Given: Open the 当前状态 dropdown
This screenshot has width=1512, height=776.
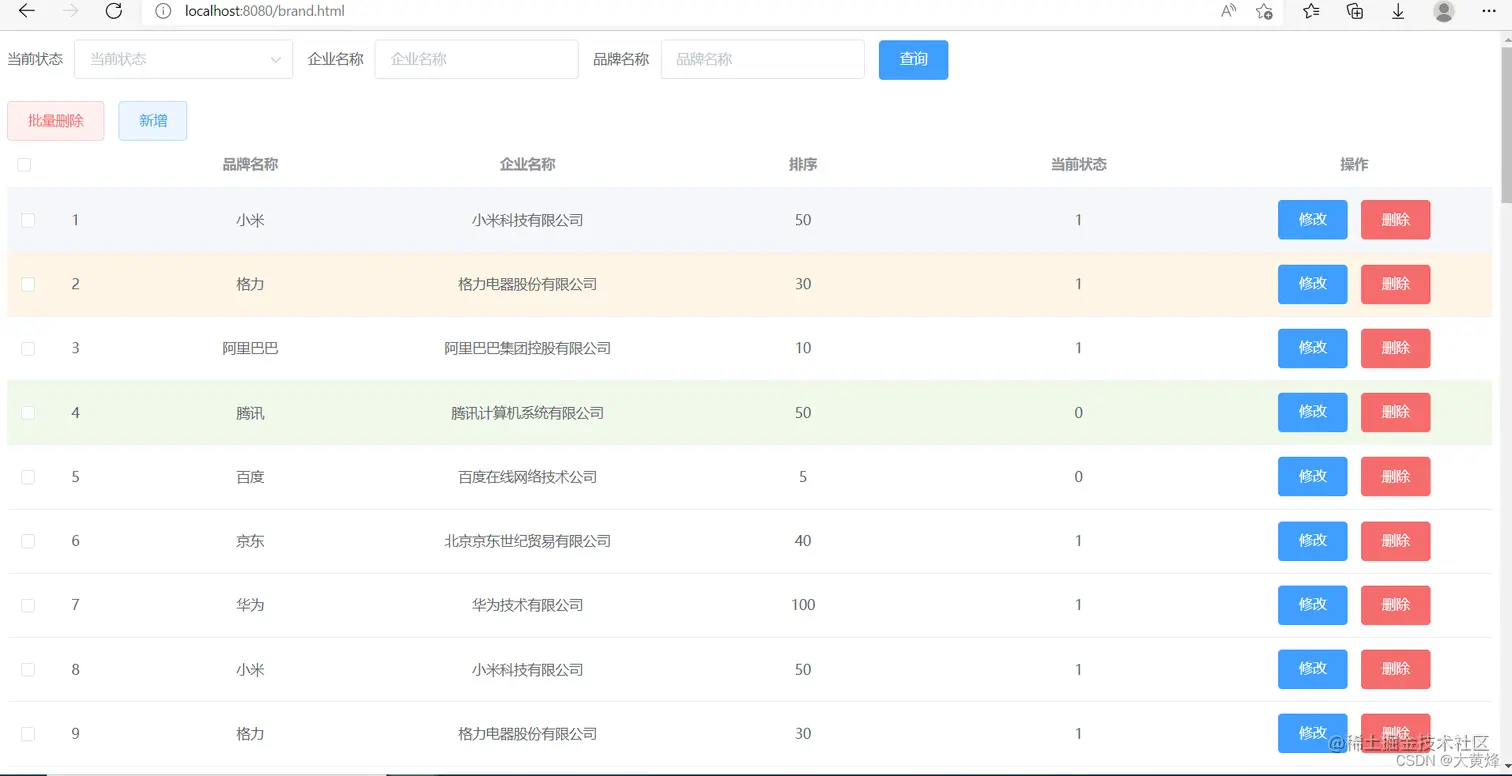Looking at the screenshot, I should tap(183, 59).
